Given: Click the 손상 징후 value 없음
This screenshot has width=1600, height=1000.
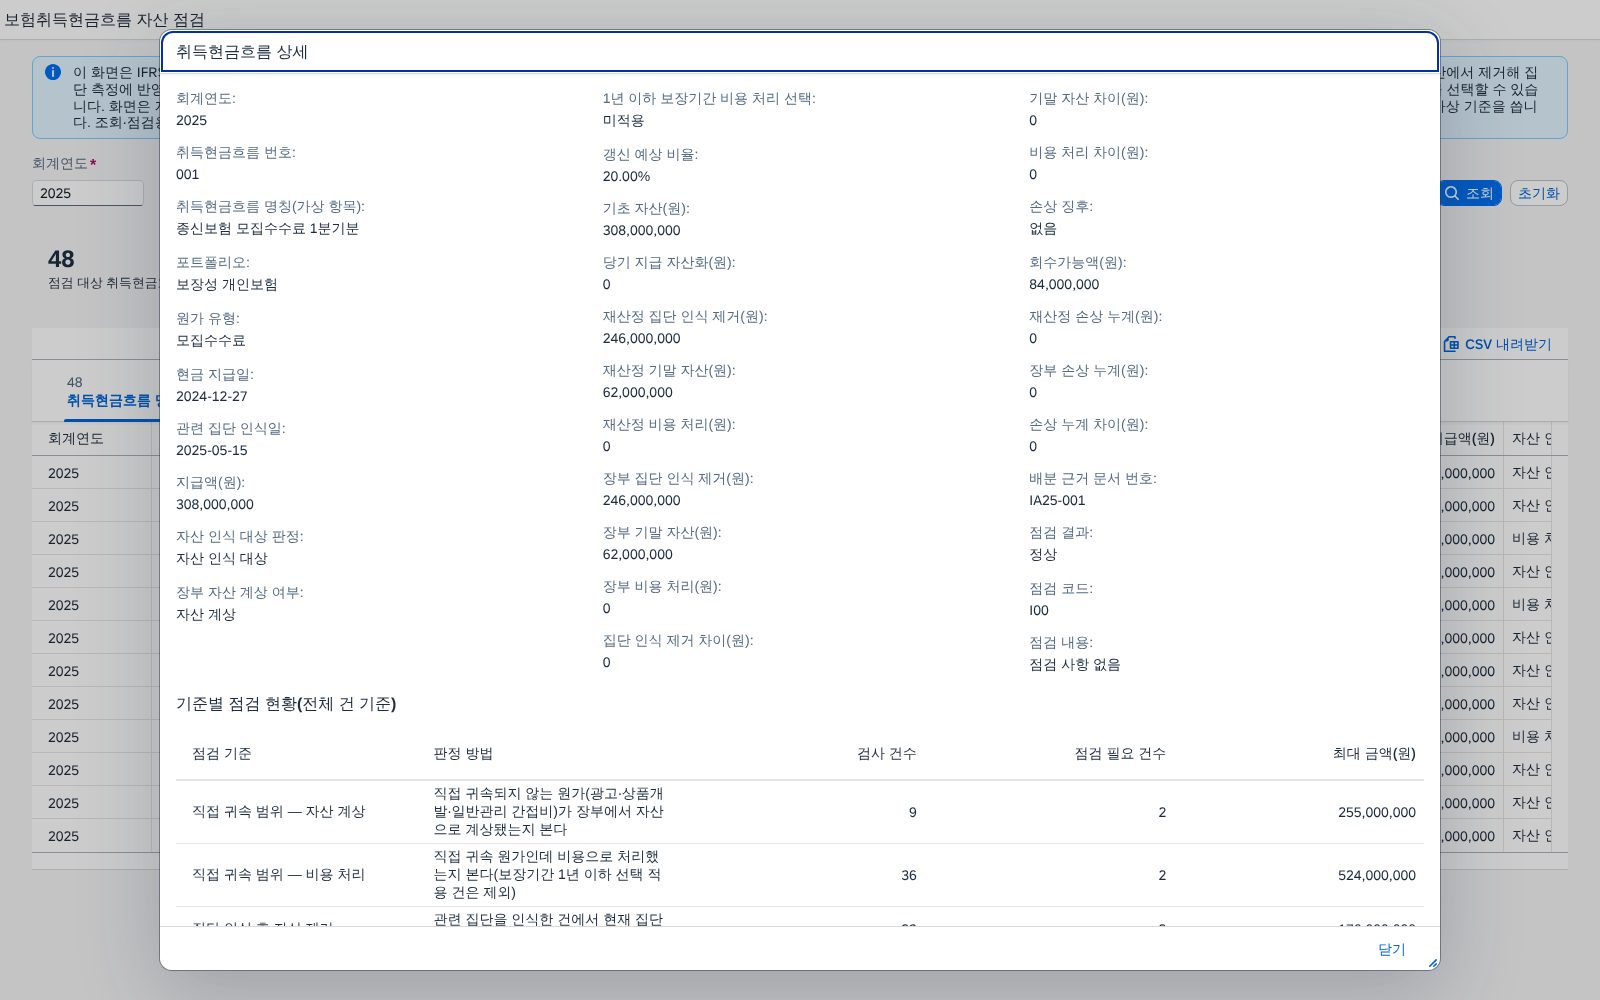Looking at the screenshot, I should click(1043, 228).
